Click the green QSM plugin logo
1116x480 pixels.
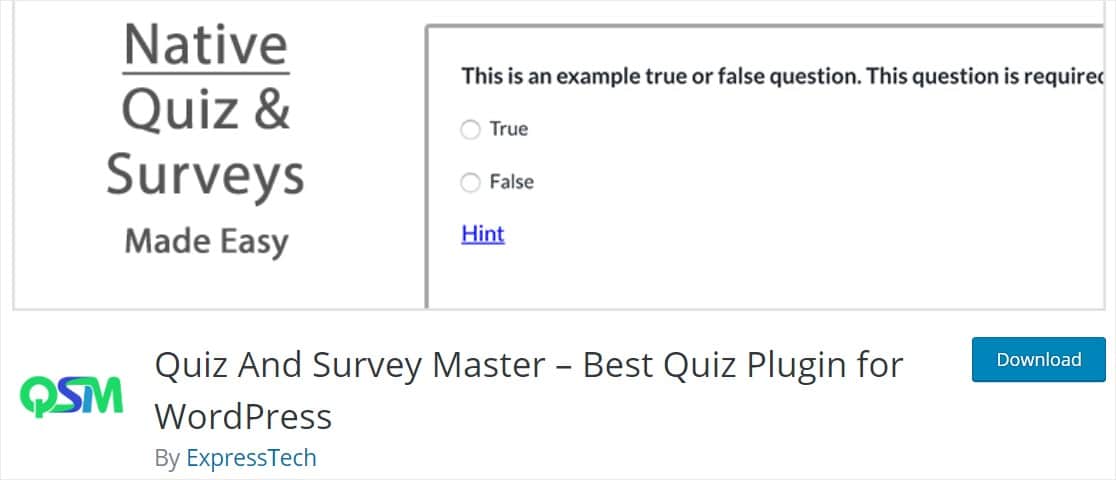70,397
